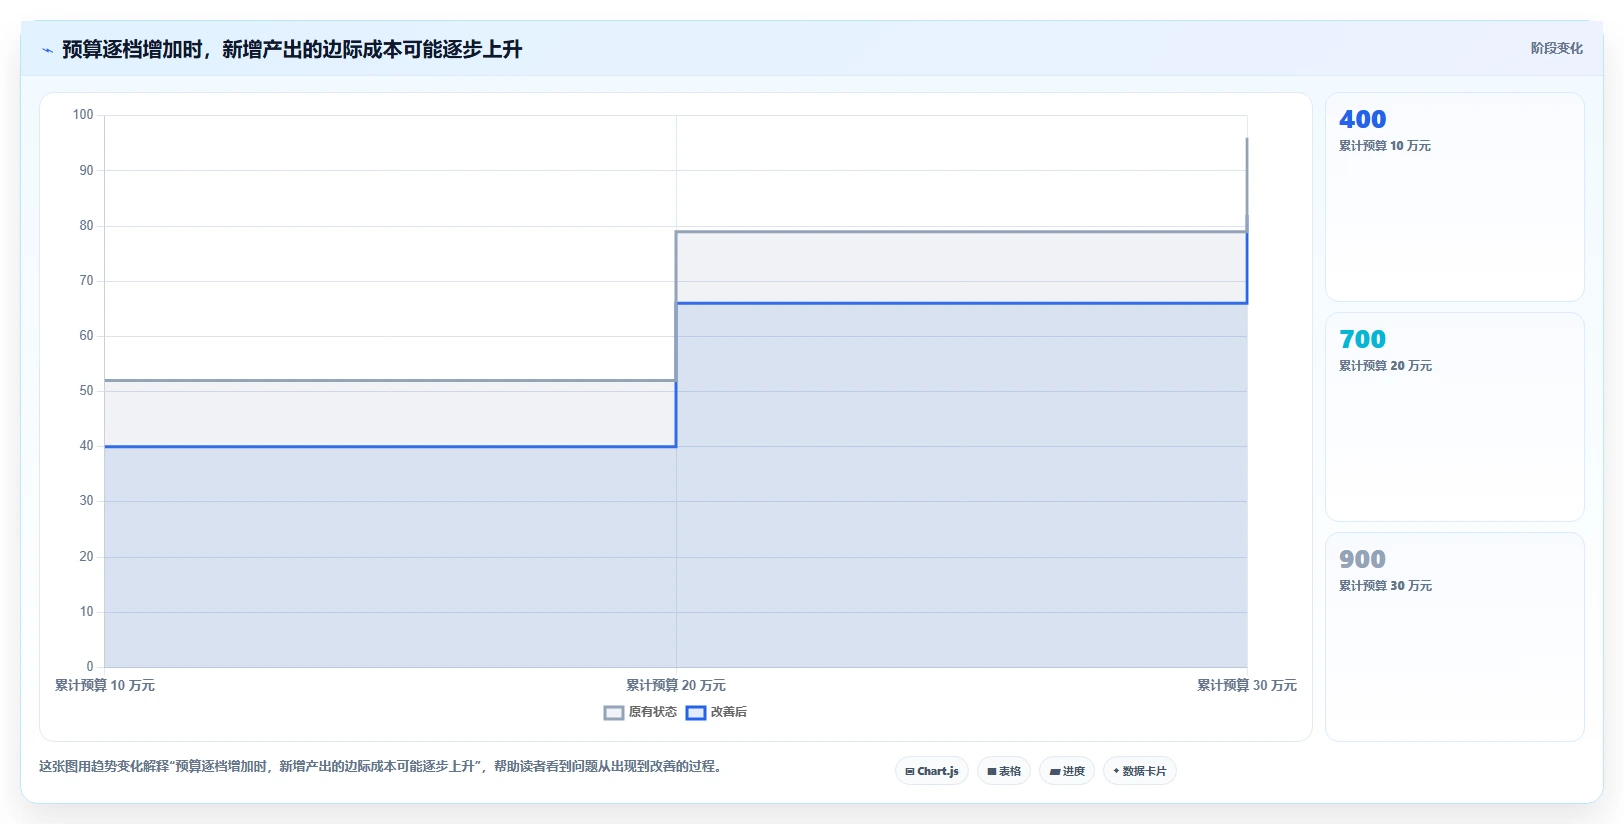Viewport: 1624px width, 824px height.
Task: Select the 900 data card
Action: pos(1455,637)
